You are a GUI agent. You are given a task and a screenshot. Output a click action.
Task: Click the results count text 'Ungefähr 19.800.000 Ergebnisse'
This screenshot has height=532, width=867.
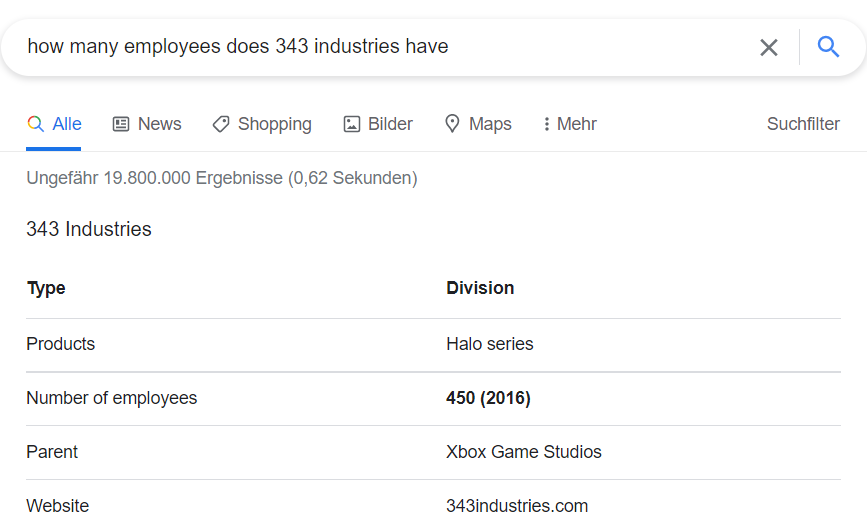pyautogui.click(x=154, y=178)
